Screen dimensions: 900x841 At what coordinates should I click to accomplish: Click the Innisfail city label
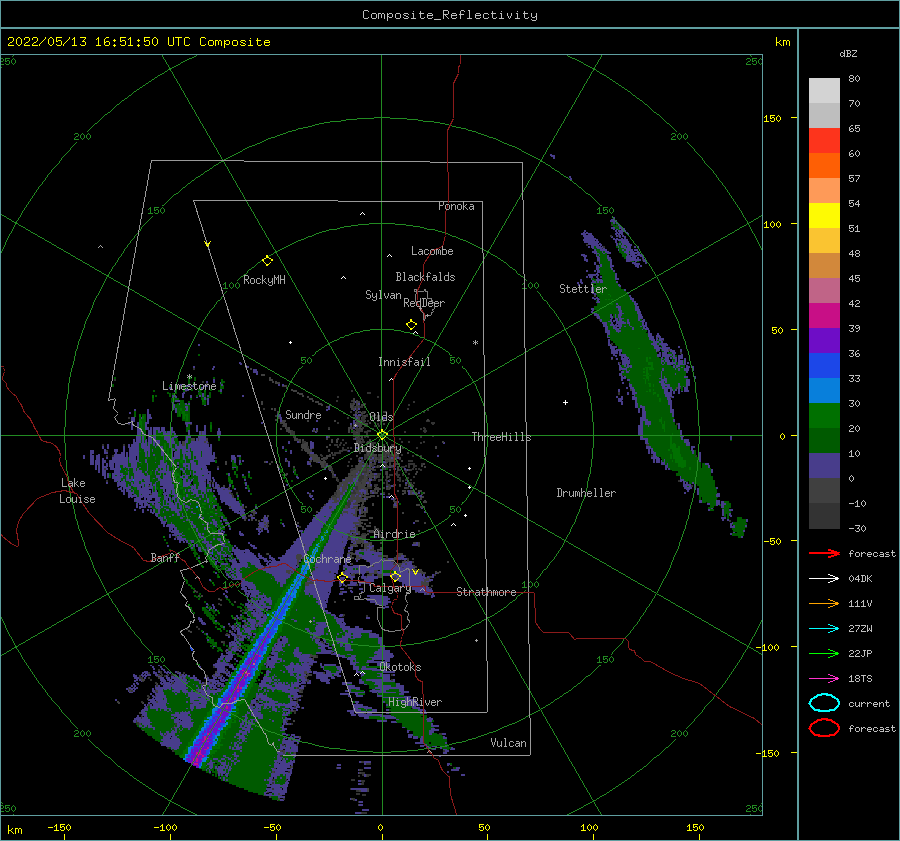pos(404,362)
